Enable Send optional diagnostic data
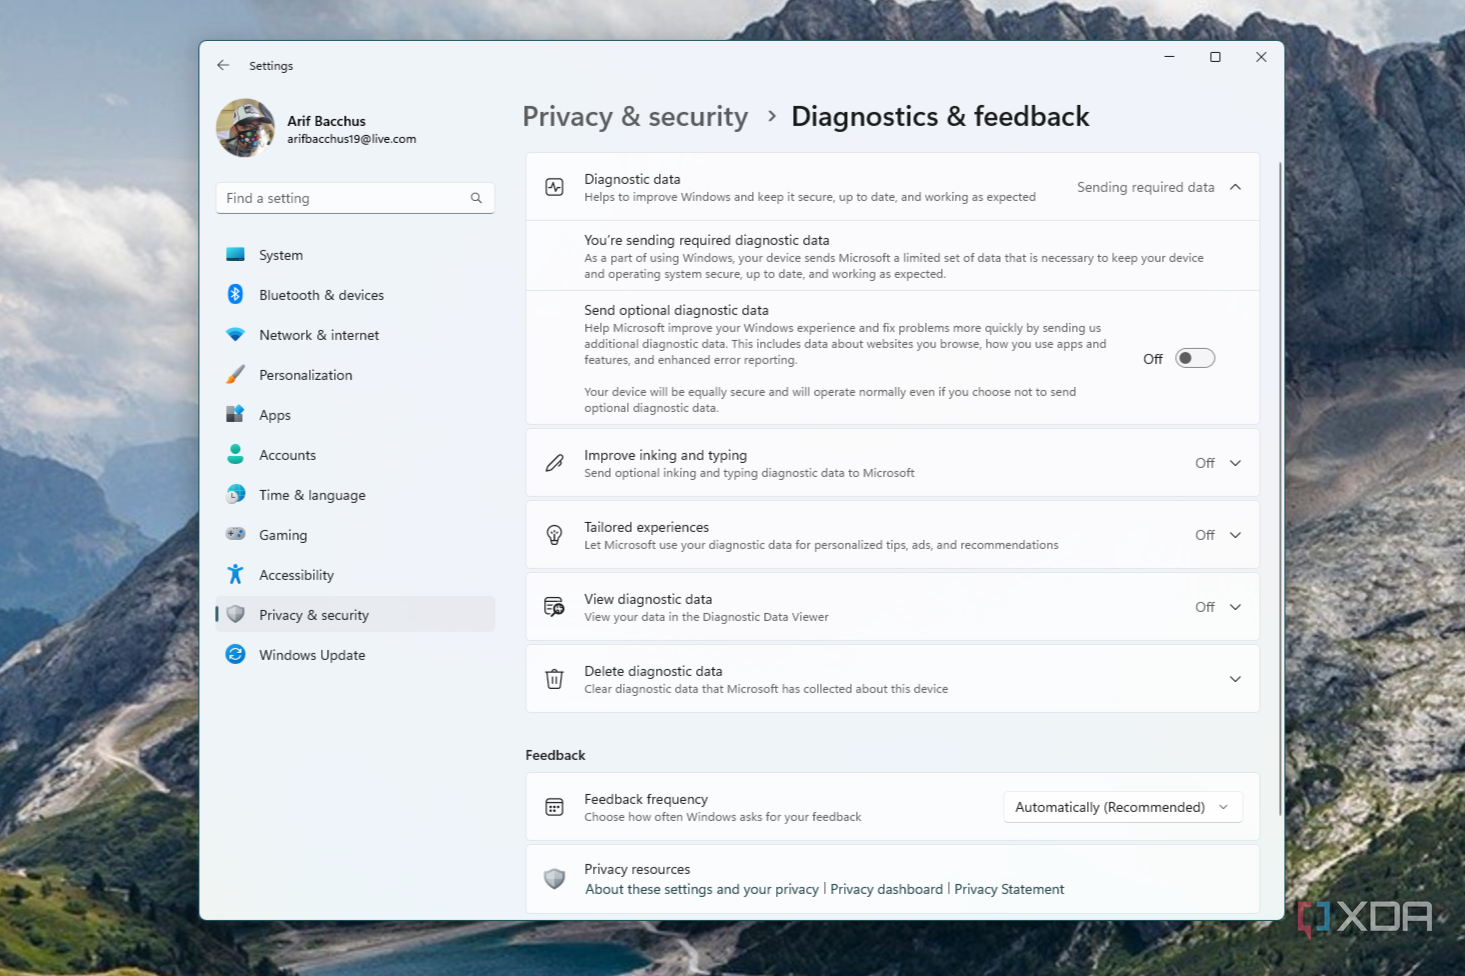The image size is (1465, 976). [x=1194, y=358]
